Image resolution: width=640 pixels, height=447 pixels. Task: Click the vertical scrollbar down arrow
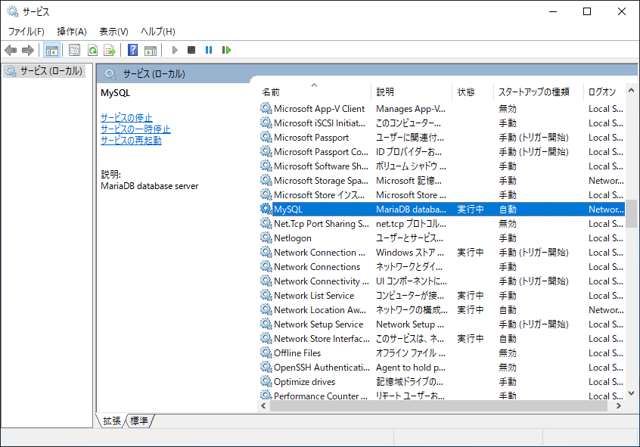point(631,393)
